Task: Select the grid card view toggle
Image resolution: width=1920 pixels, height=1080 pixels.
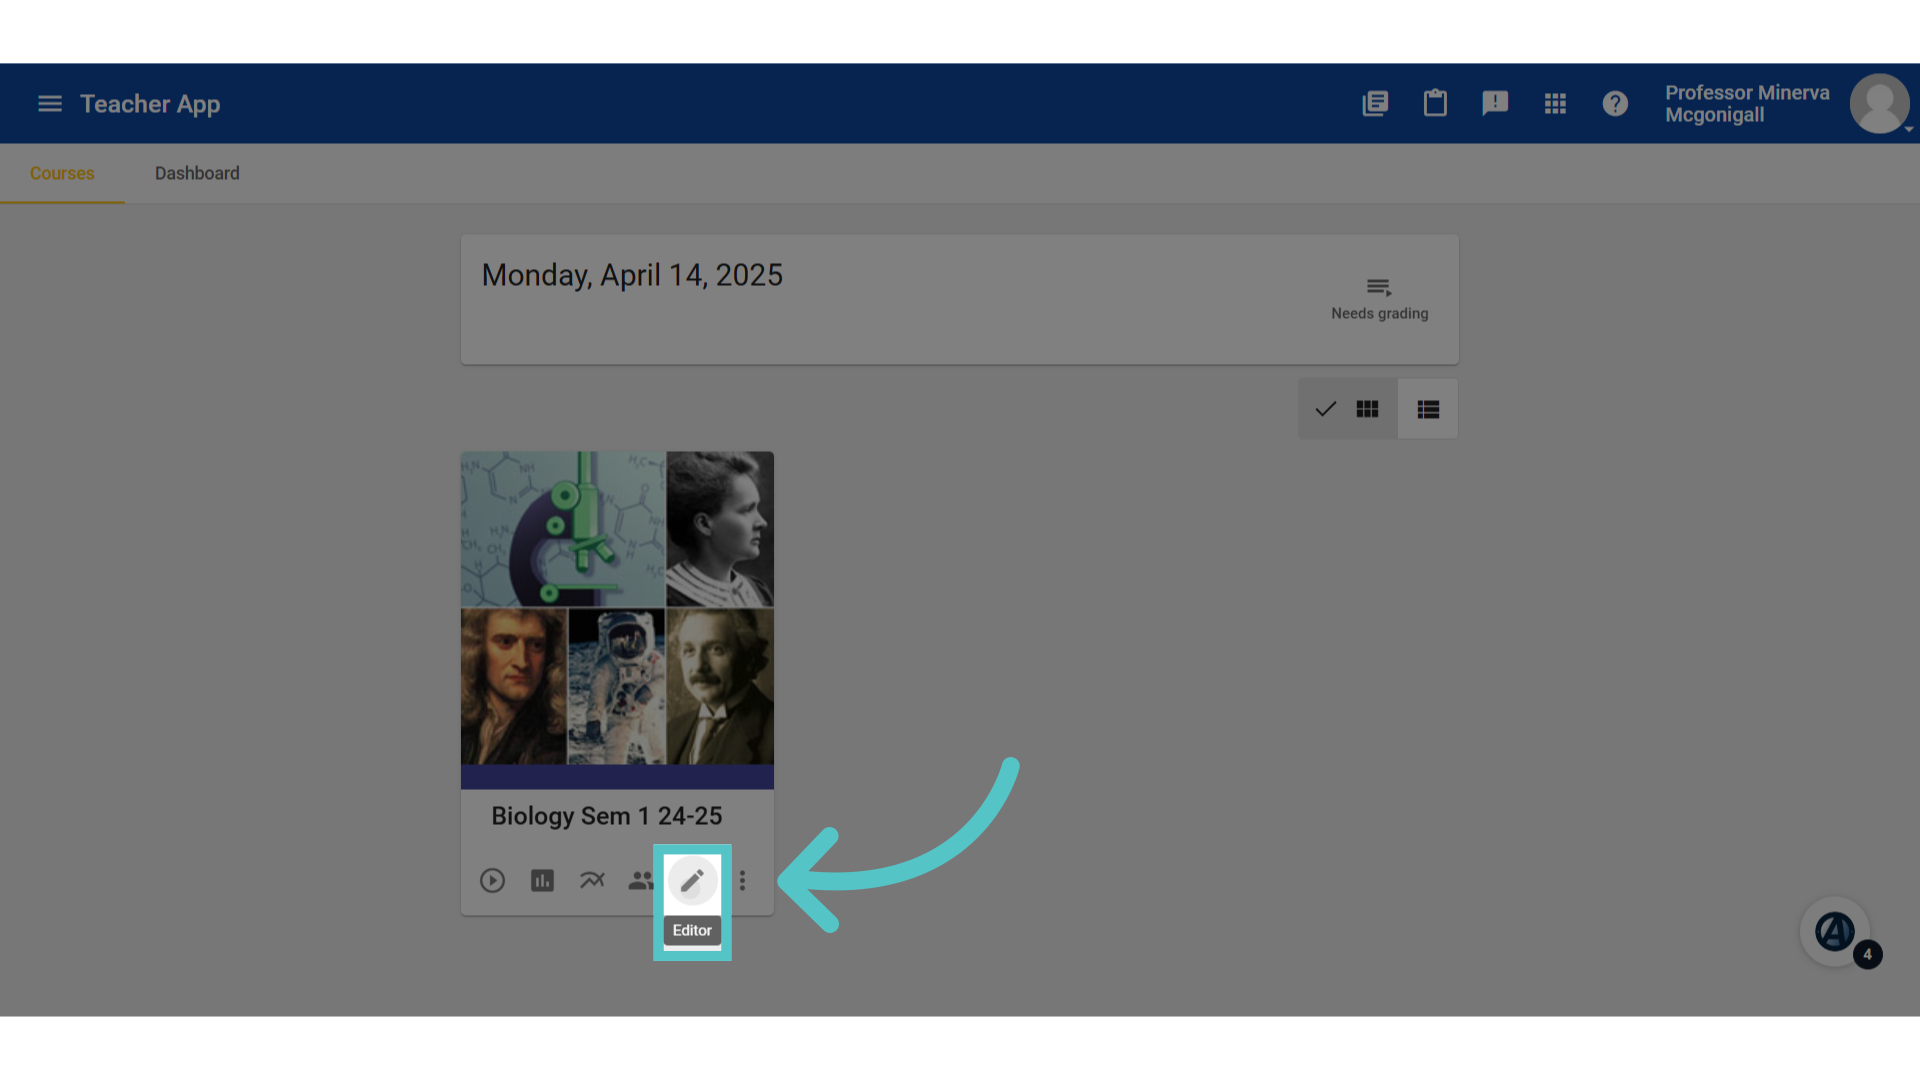Action: click(1348, 409)
